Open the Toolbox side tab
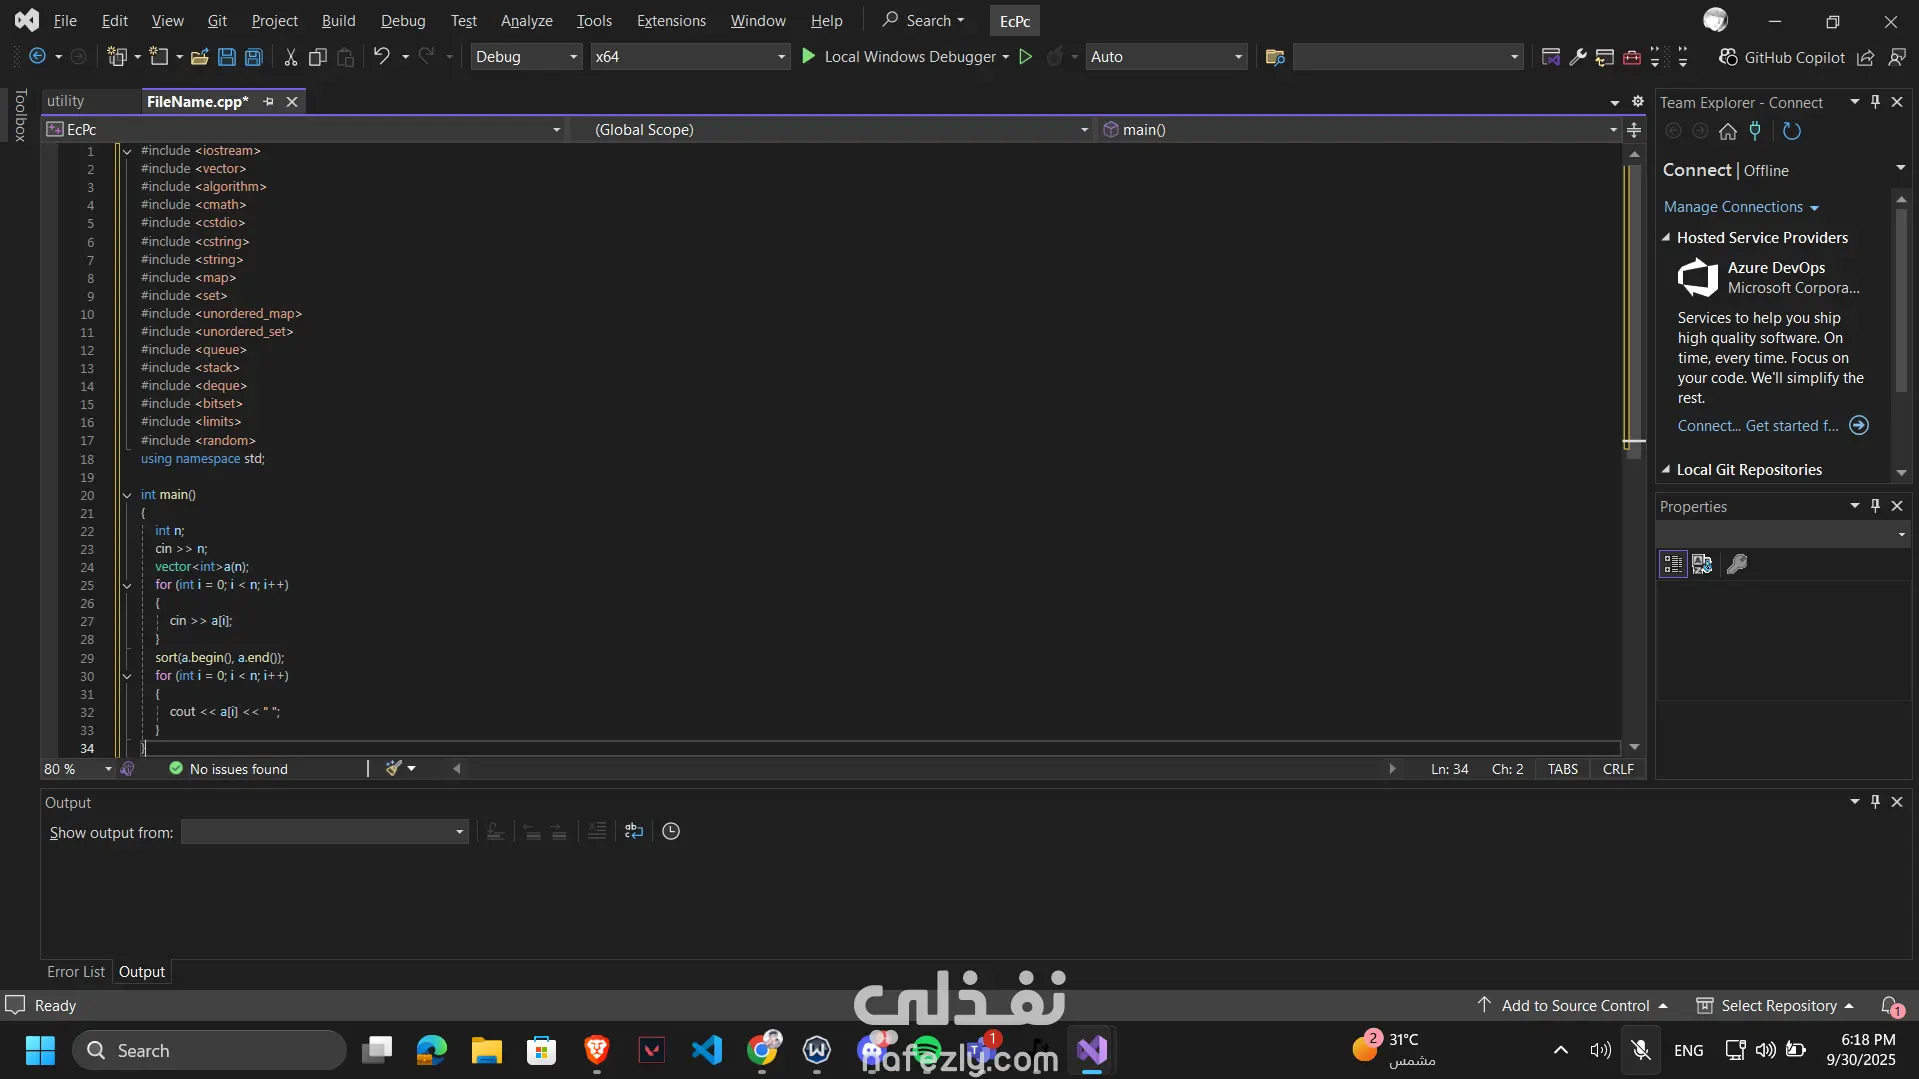Viewport: 1919px width, 1079px height. 20,115
